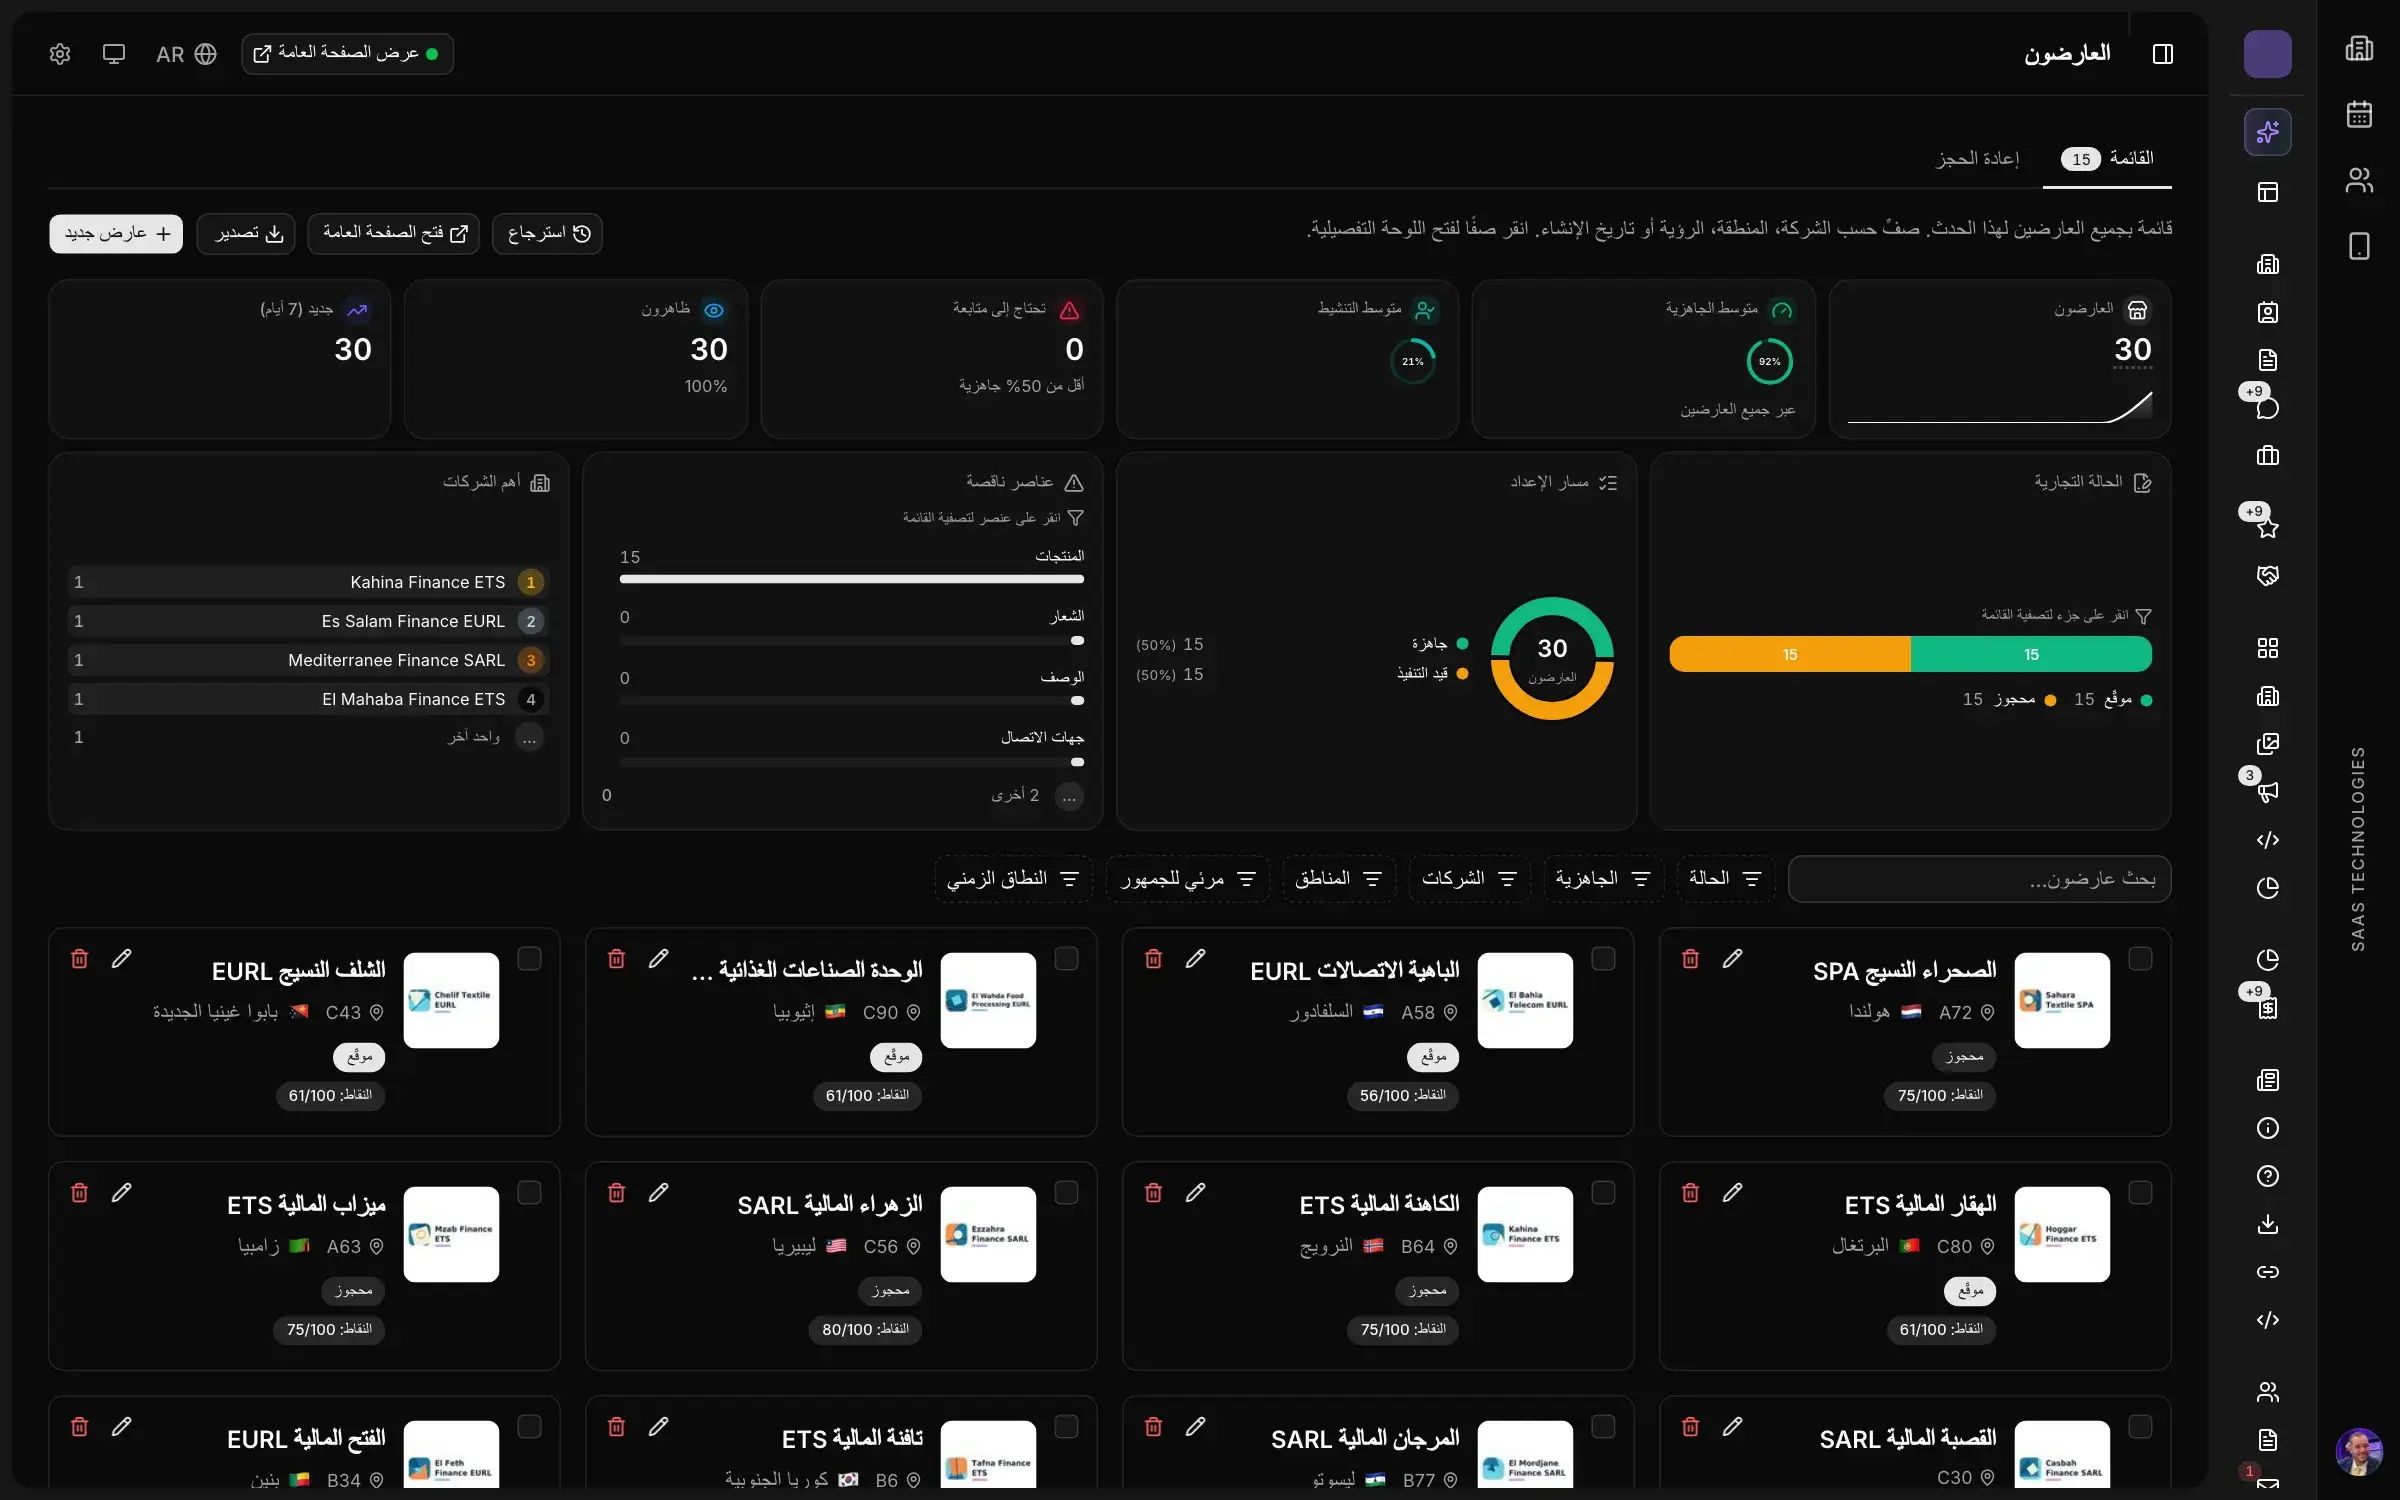Screen dimensions: 2400x1500
Task: Delete the الشلف النسيج EURL exhibitor card
Action: tap(80, 959)
